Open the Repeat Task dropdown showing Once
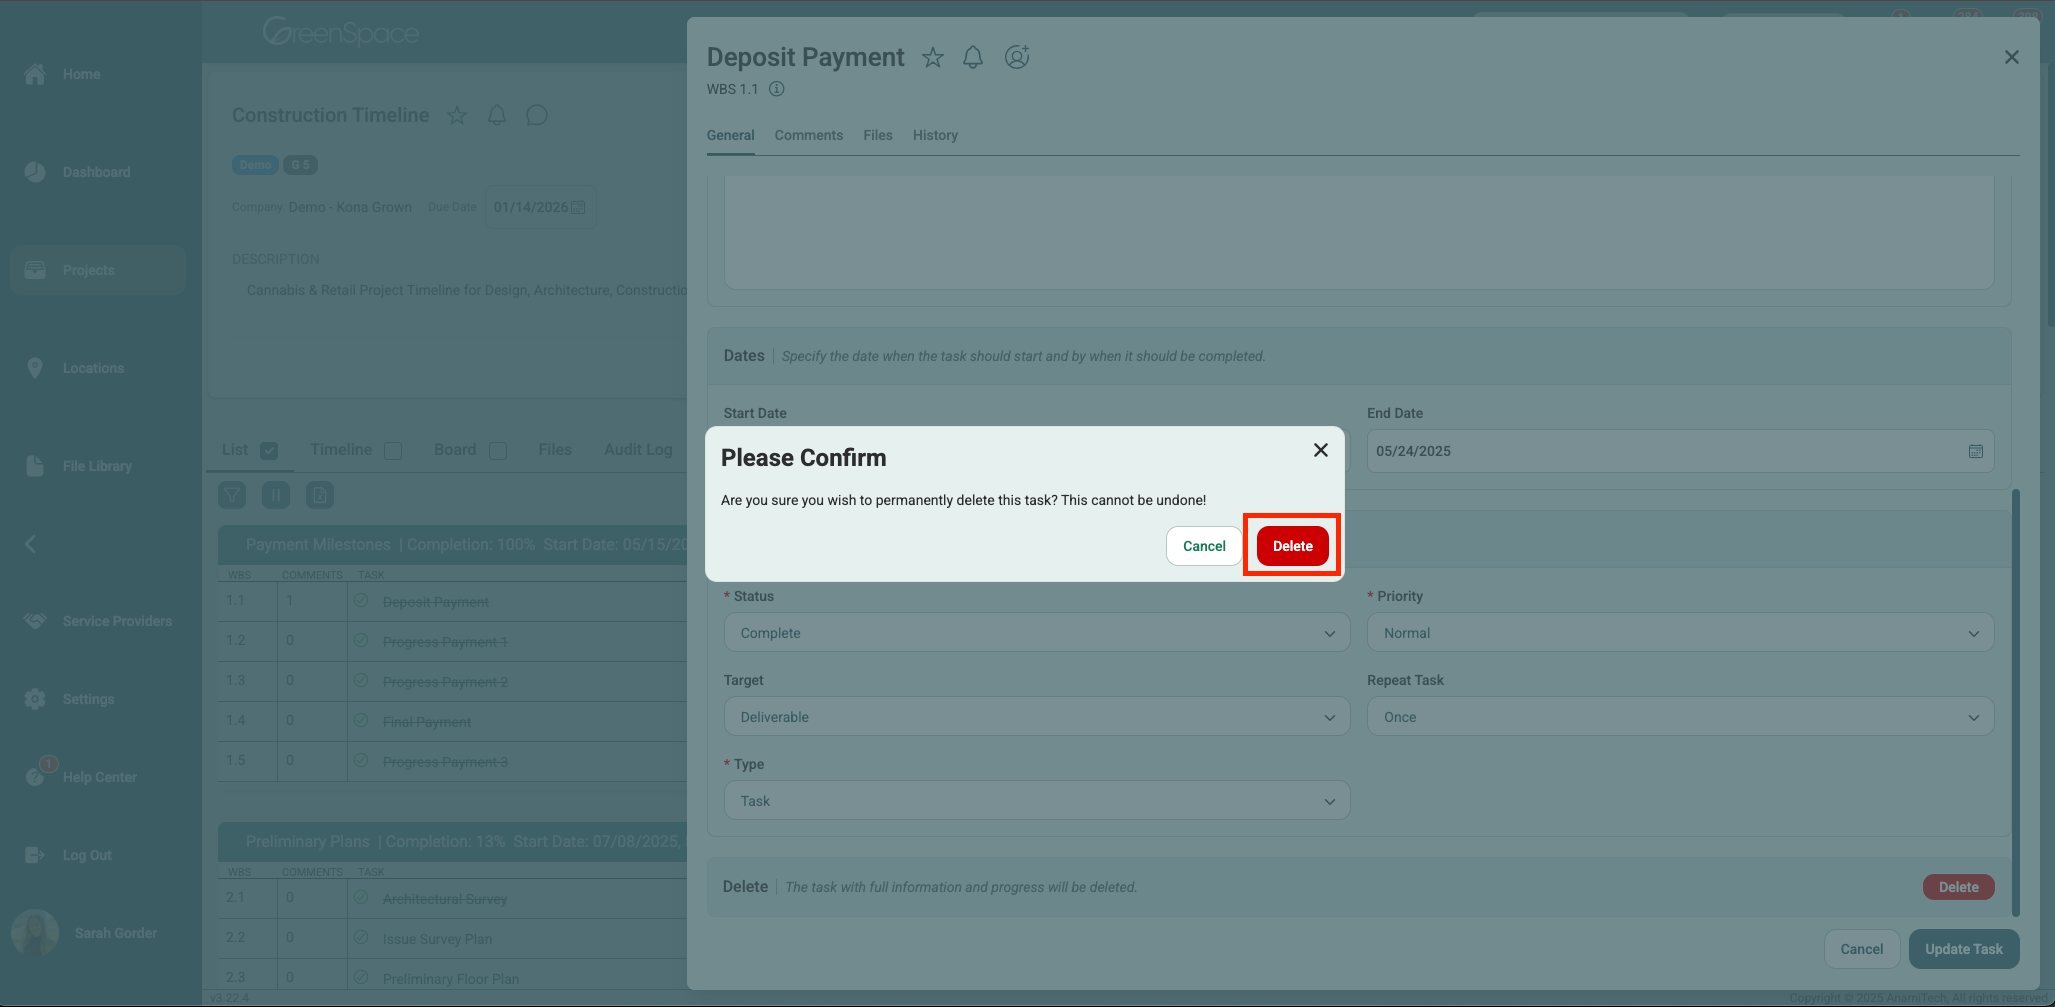Image resolution: width=2055 pixels, height=1007 pixels. (1680, 717)
